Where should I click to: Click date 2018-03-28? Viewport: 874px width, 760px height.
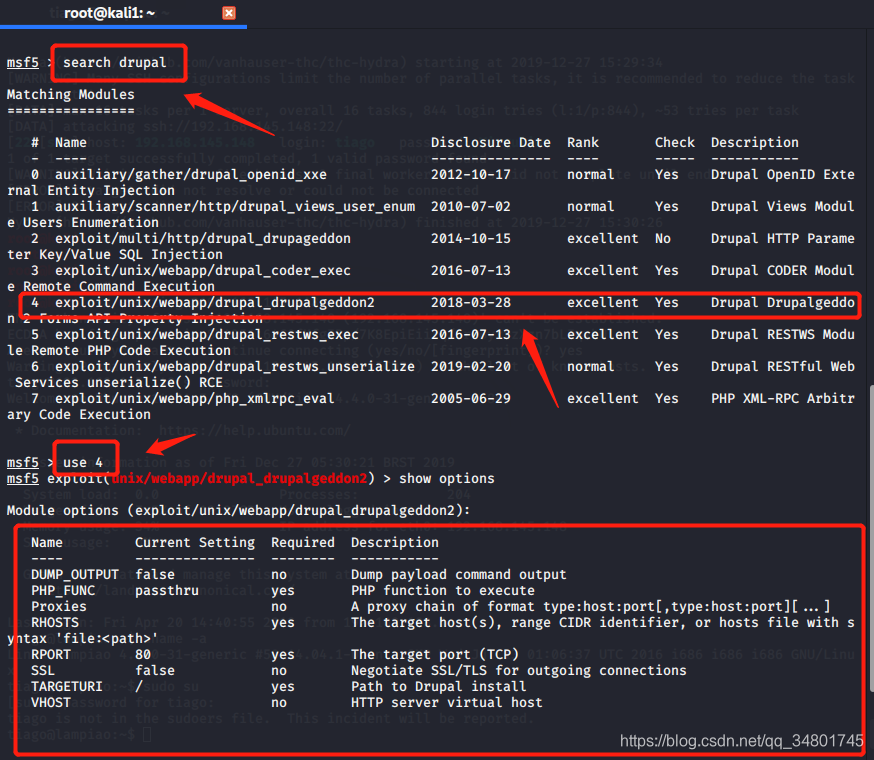coord(471,303)
